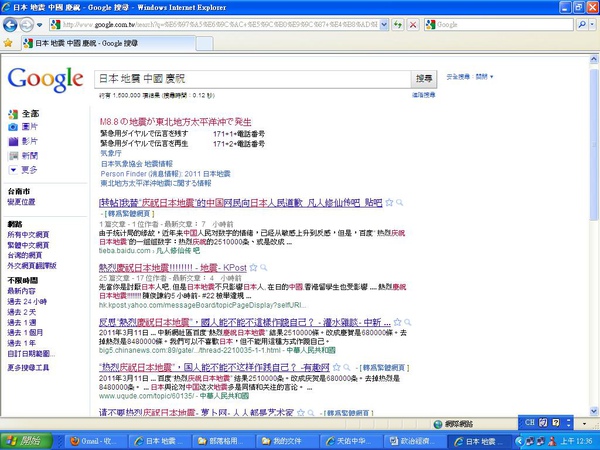Screen dimensions: 600x450
Task: Open the 安全搜尋 SafeSearch dropdown
Action: (470, 77)
